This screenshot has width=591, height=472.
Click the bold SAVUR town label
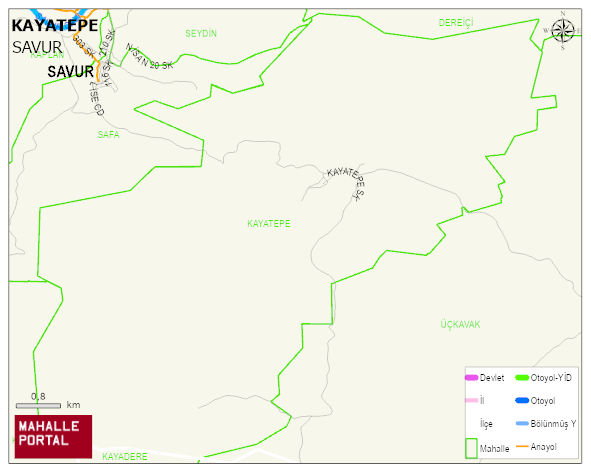coord(70,72)
